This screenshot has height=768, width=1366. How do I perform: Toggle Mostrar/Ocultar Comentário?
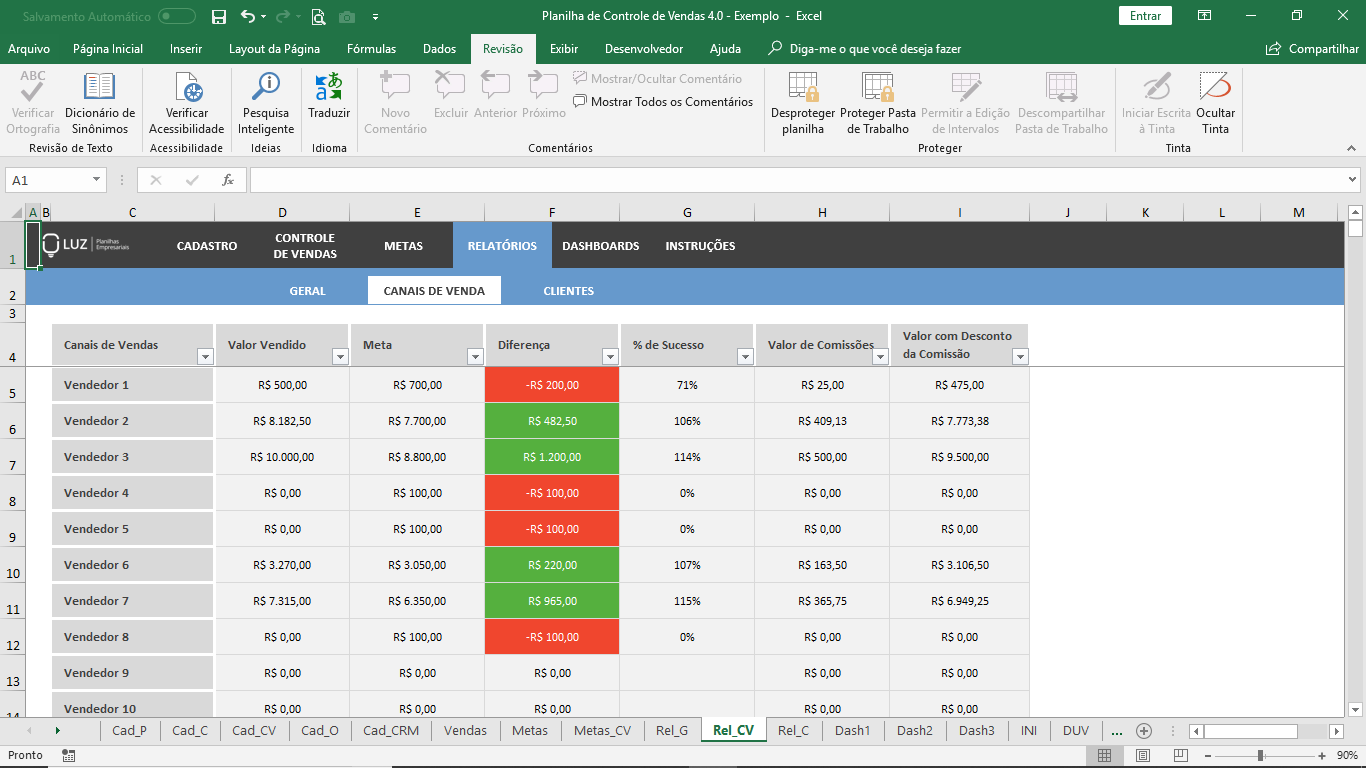click(658, 78)
